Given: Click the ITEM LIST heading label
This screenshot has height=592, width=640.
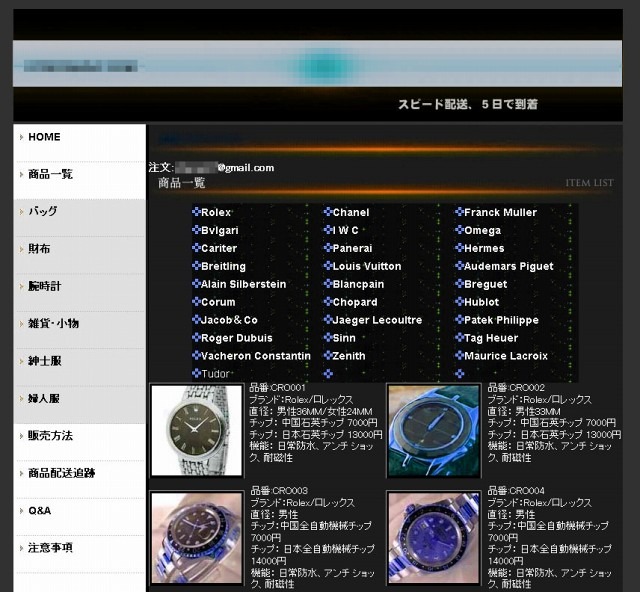Looking at the screenshot, I should click(x=589, y=183).
